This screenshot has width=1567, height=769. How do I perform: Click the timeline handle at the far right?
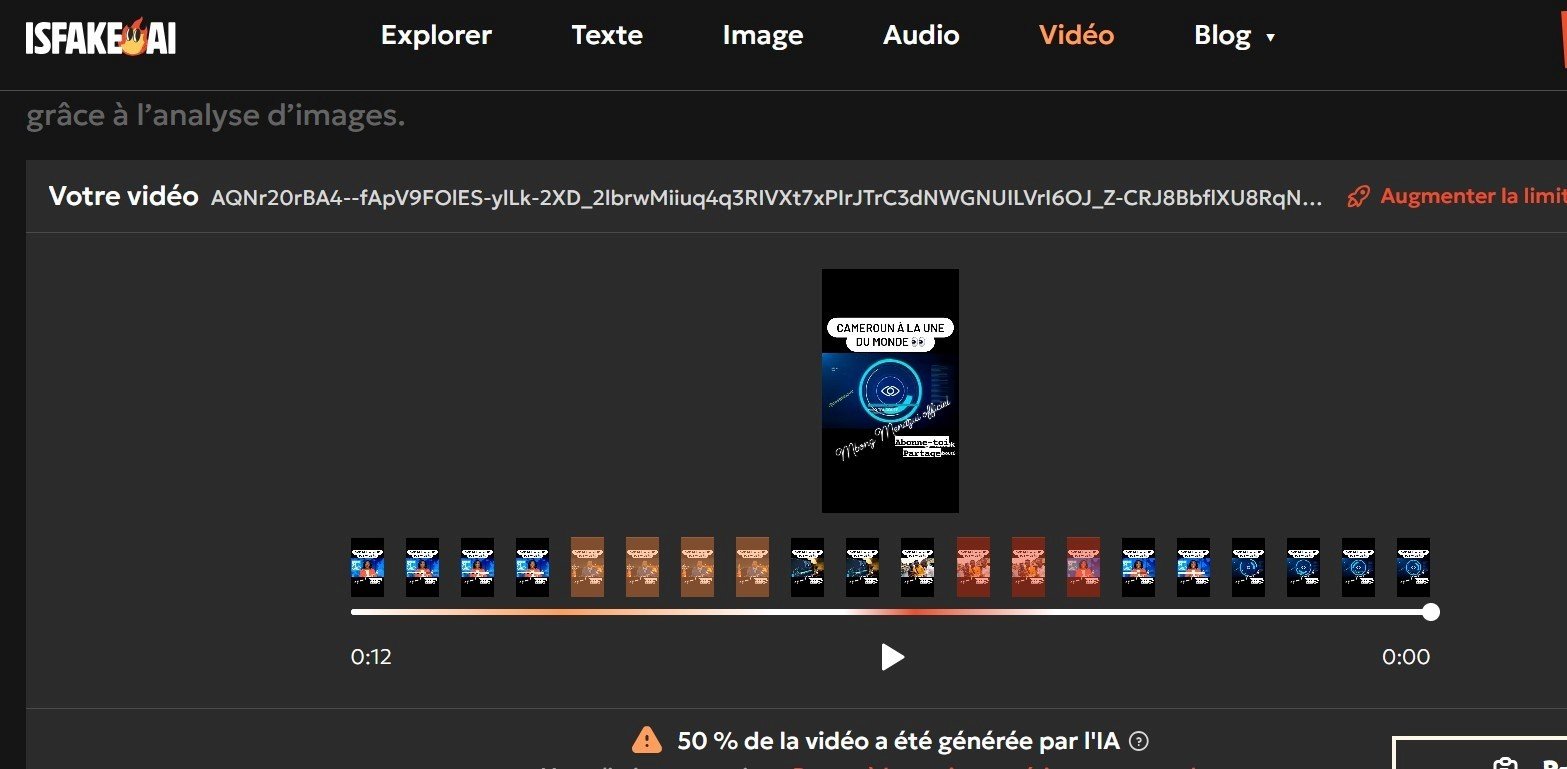pyautogui.click(x=1431, y=612)
